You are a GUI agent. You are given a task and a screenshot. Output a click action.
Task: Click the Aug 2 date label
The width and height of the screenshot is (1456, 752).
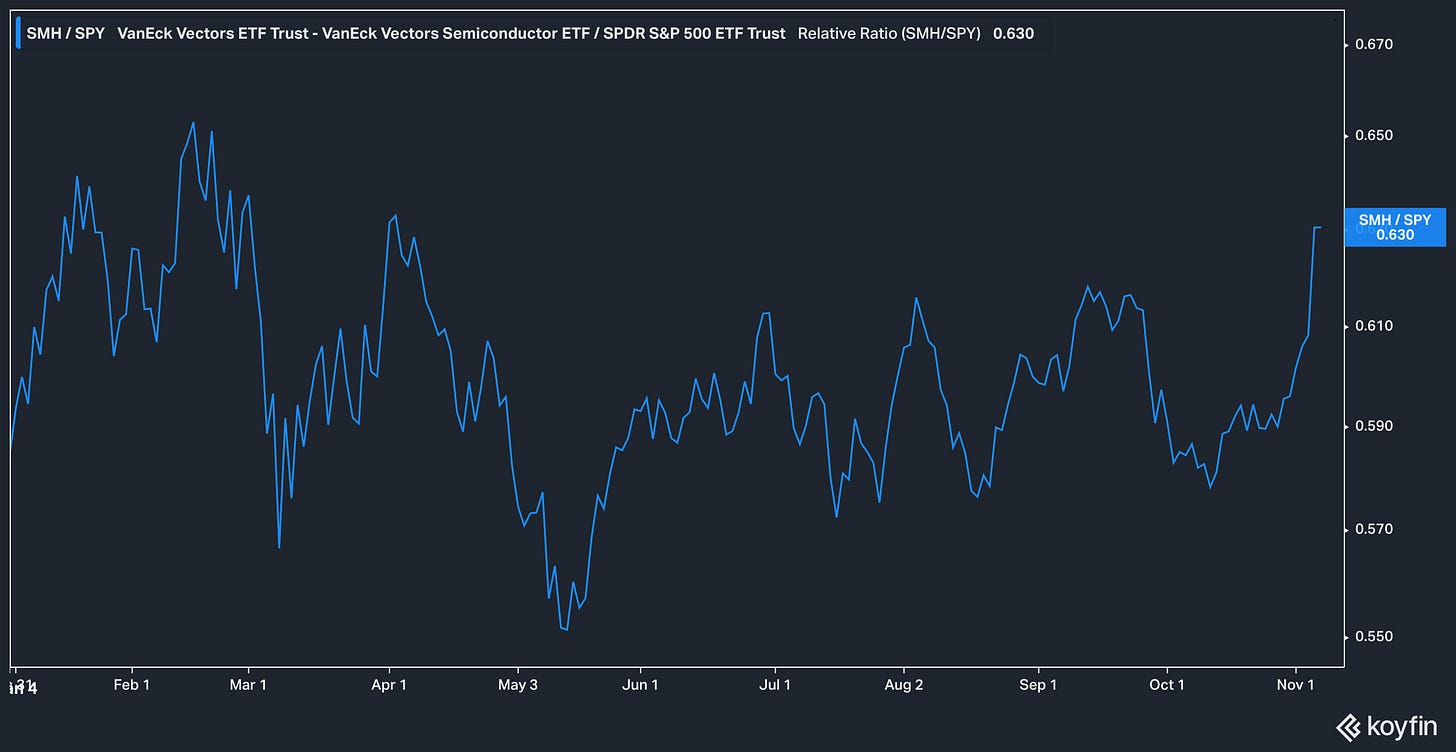tap(904, 685)
